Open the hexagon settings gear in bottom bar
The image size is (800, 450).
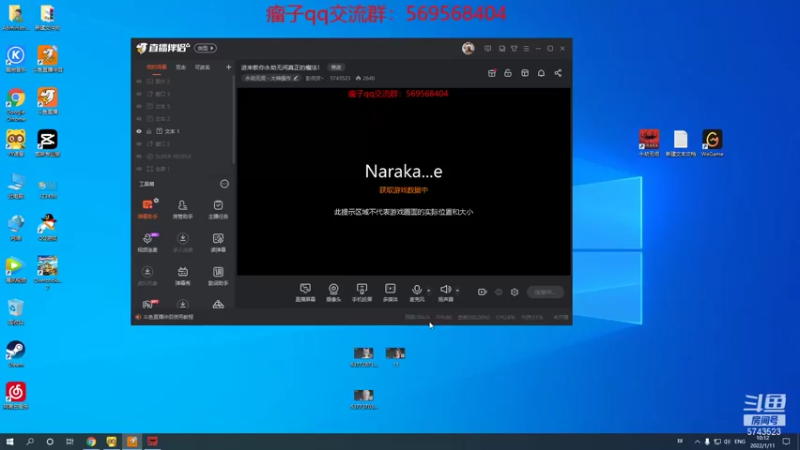[514, 292]
